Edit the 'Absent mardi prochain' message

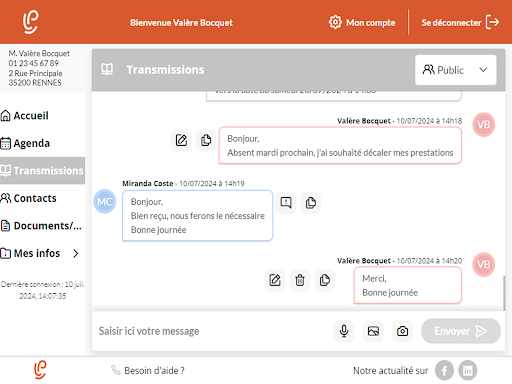(x=181, y=140)
